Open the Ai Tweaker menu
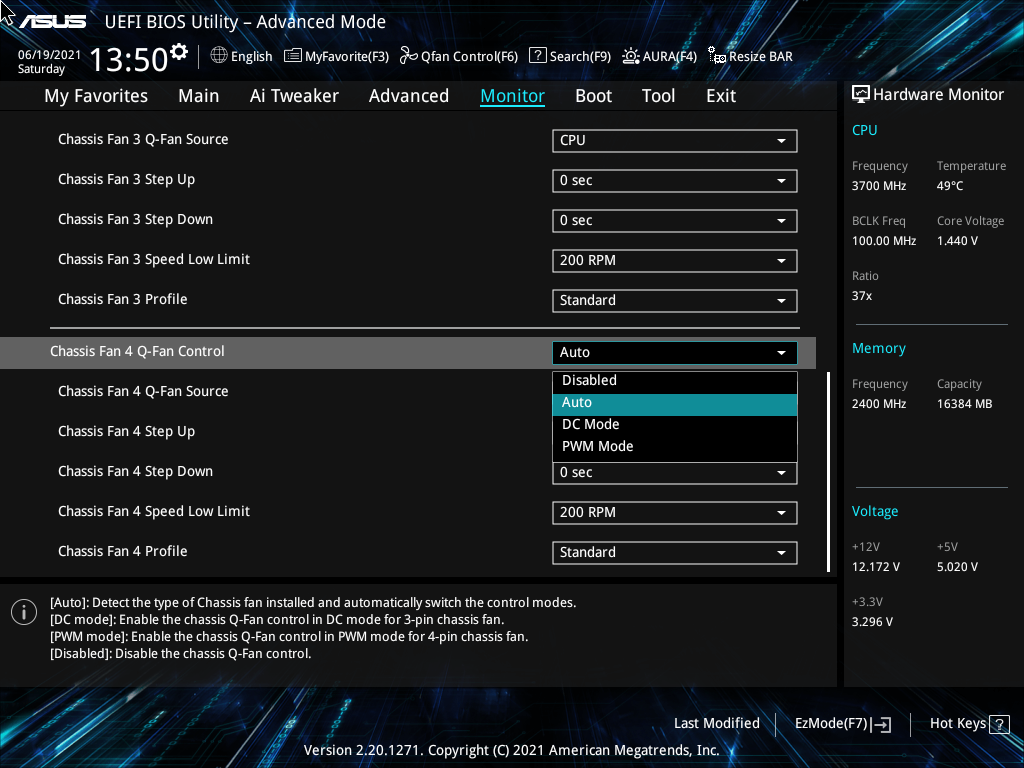Image resolution: width=1024 pixels, height=768 pixels. coord(294,95)
